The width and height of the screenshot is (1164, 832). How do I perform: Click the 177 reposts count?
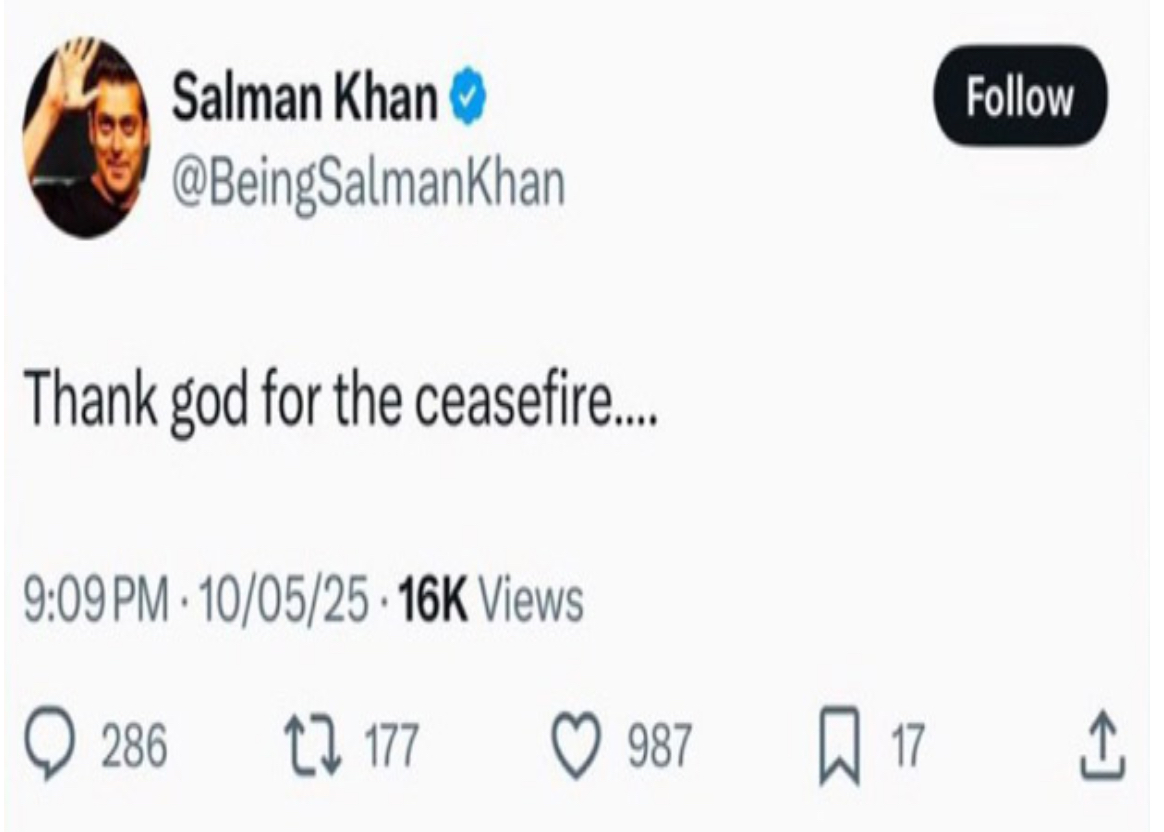click(392, 745)
